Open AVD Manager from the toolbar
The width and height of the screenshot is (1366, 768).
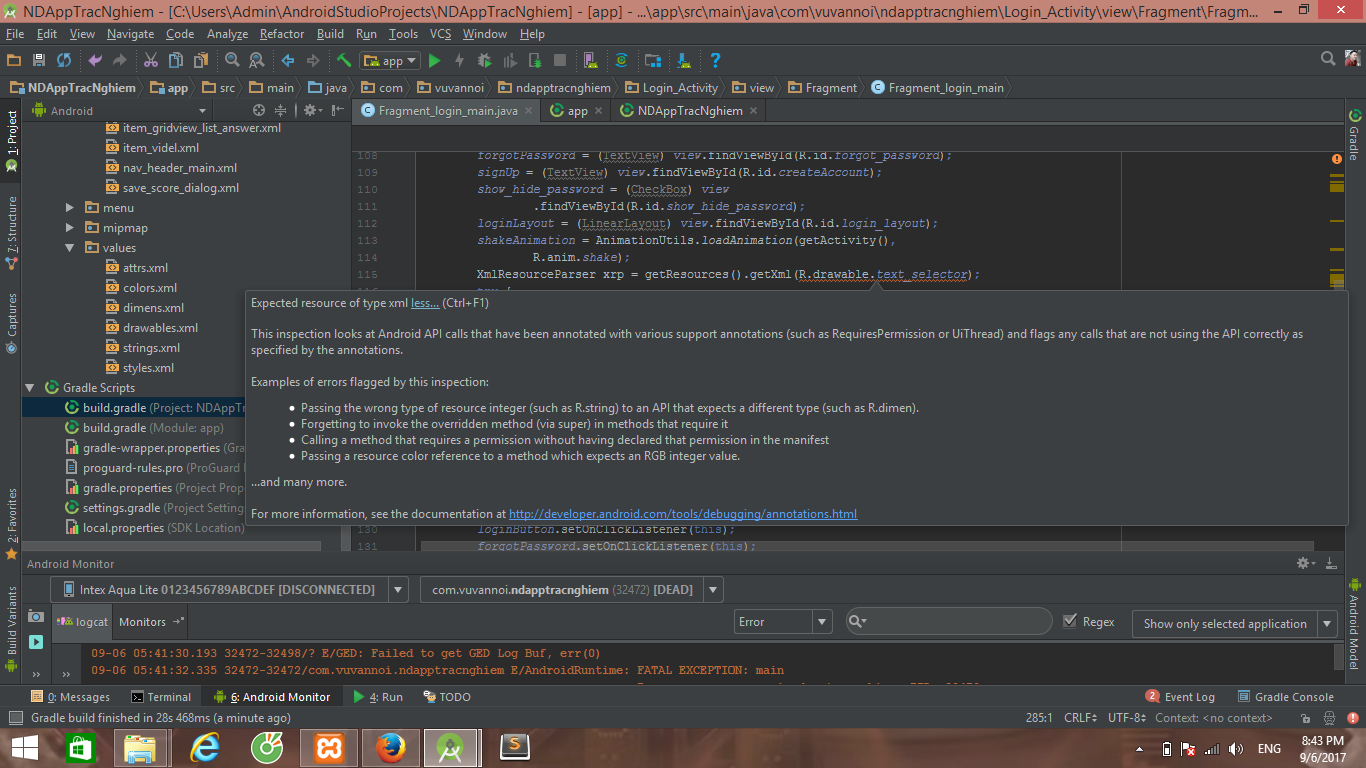pos(590,61)
